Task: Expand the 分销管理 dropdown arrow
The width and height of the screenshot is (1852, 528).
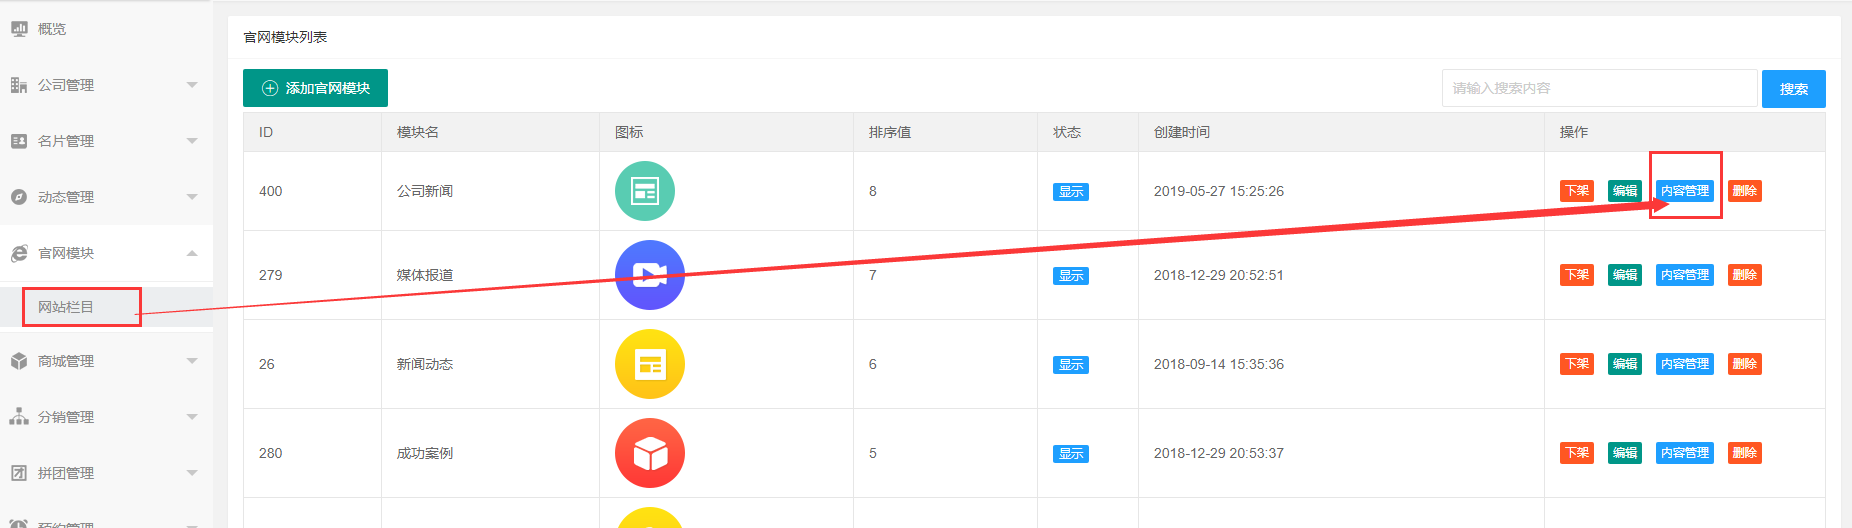Action: coord(192,417)
